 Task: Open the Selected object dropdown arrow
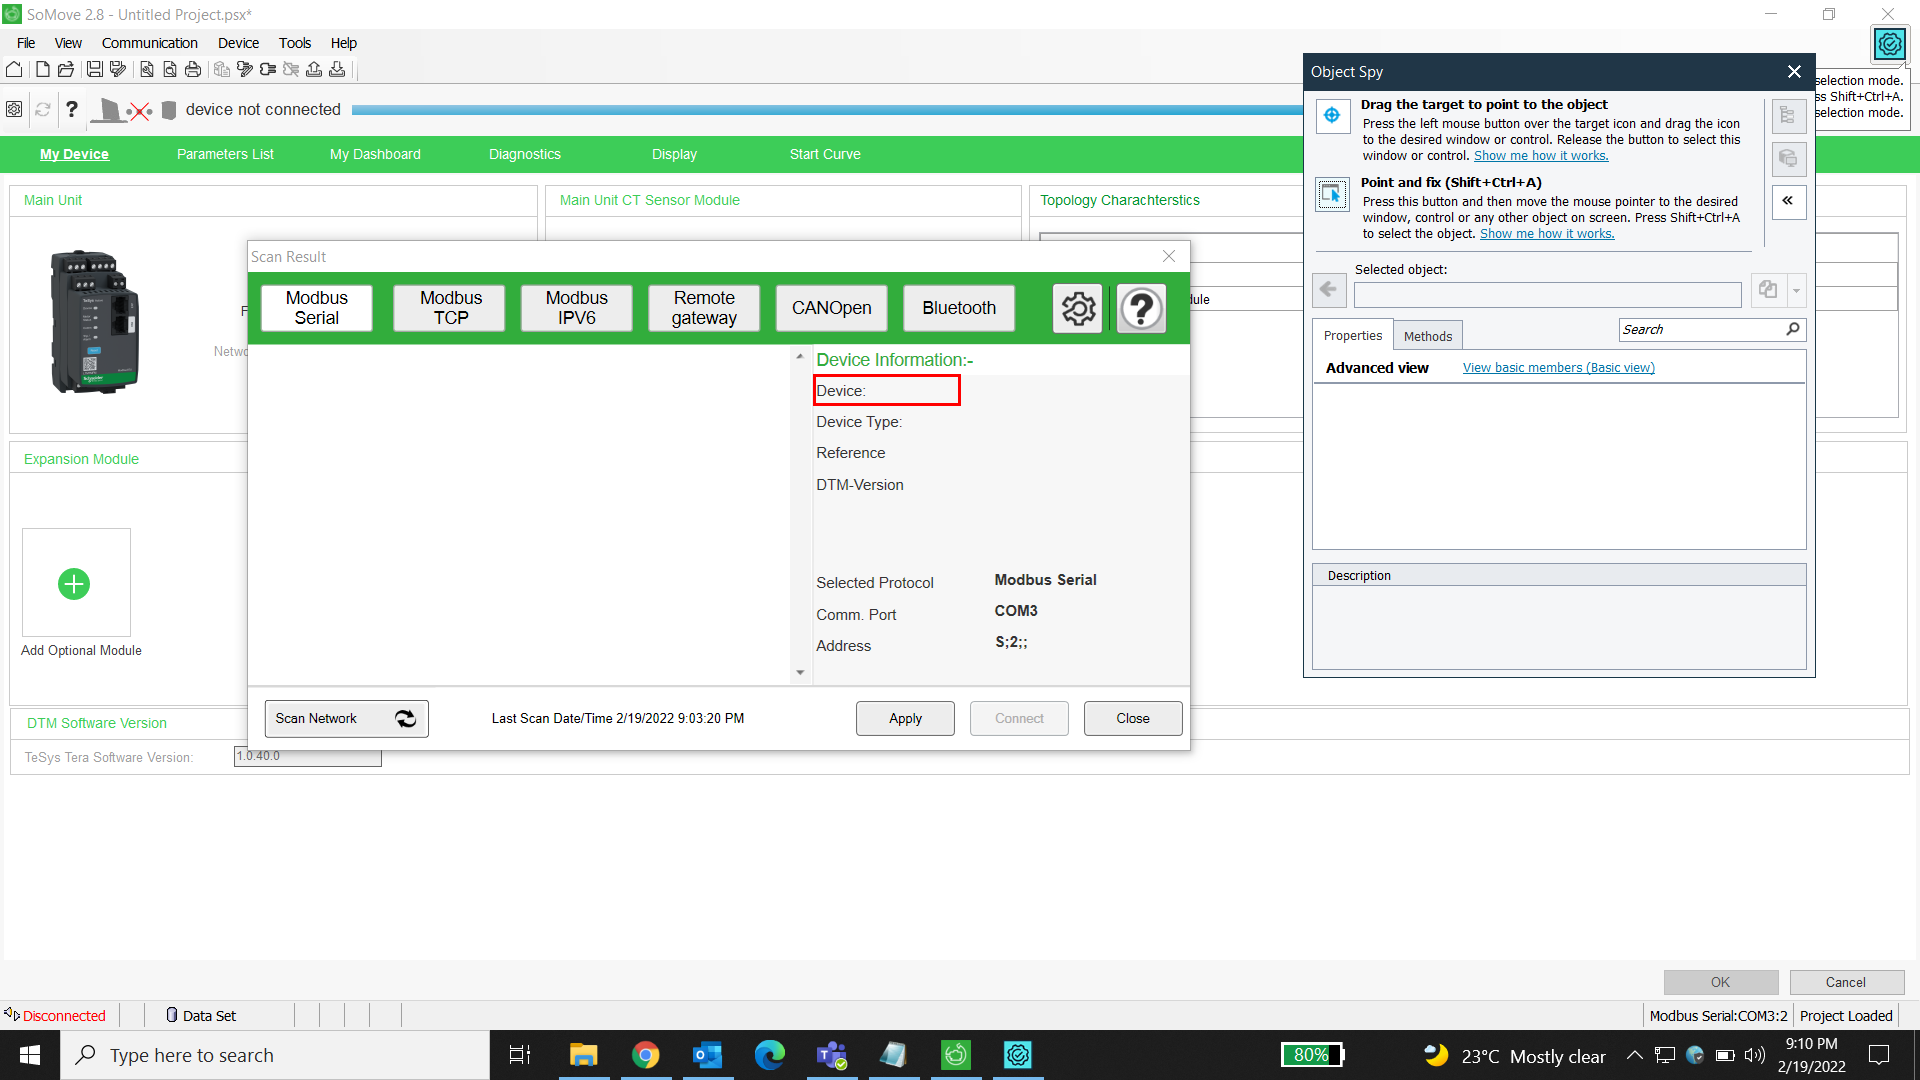[x=1797, y=290]
